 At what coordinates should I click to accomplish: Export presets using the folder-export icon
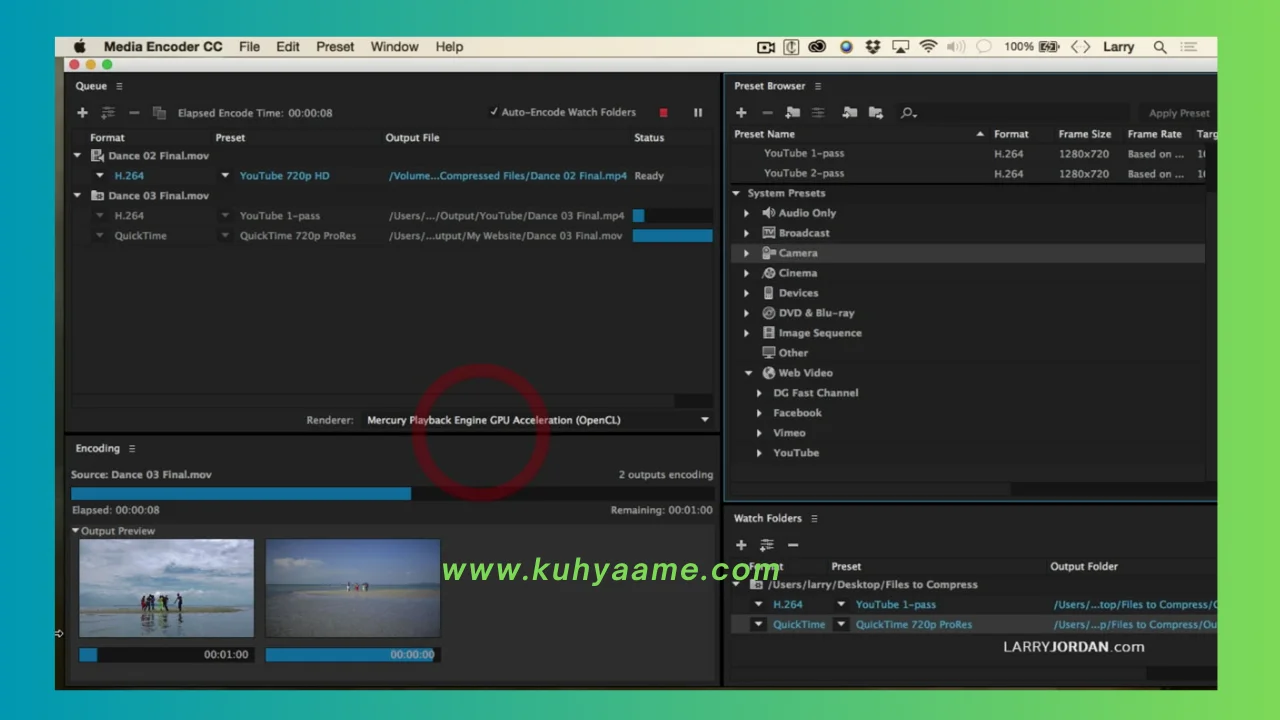pyautogui.click(x=876, y=113)
